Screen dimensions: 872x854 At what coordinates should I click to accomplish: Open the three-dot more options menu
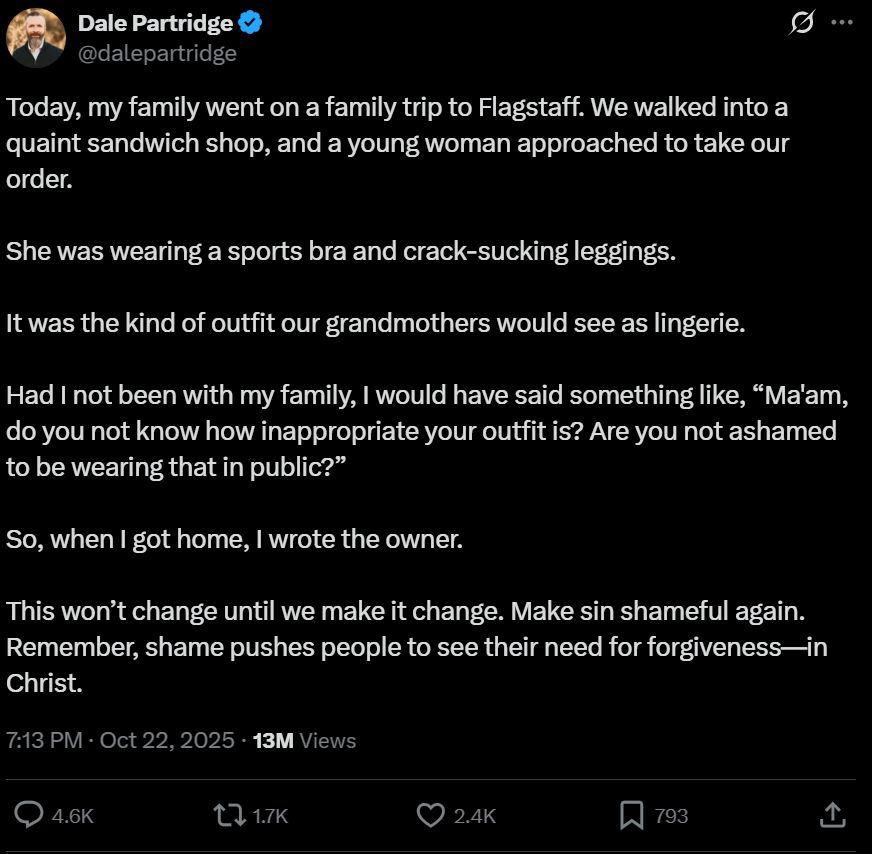tap(842, 24)
